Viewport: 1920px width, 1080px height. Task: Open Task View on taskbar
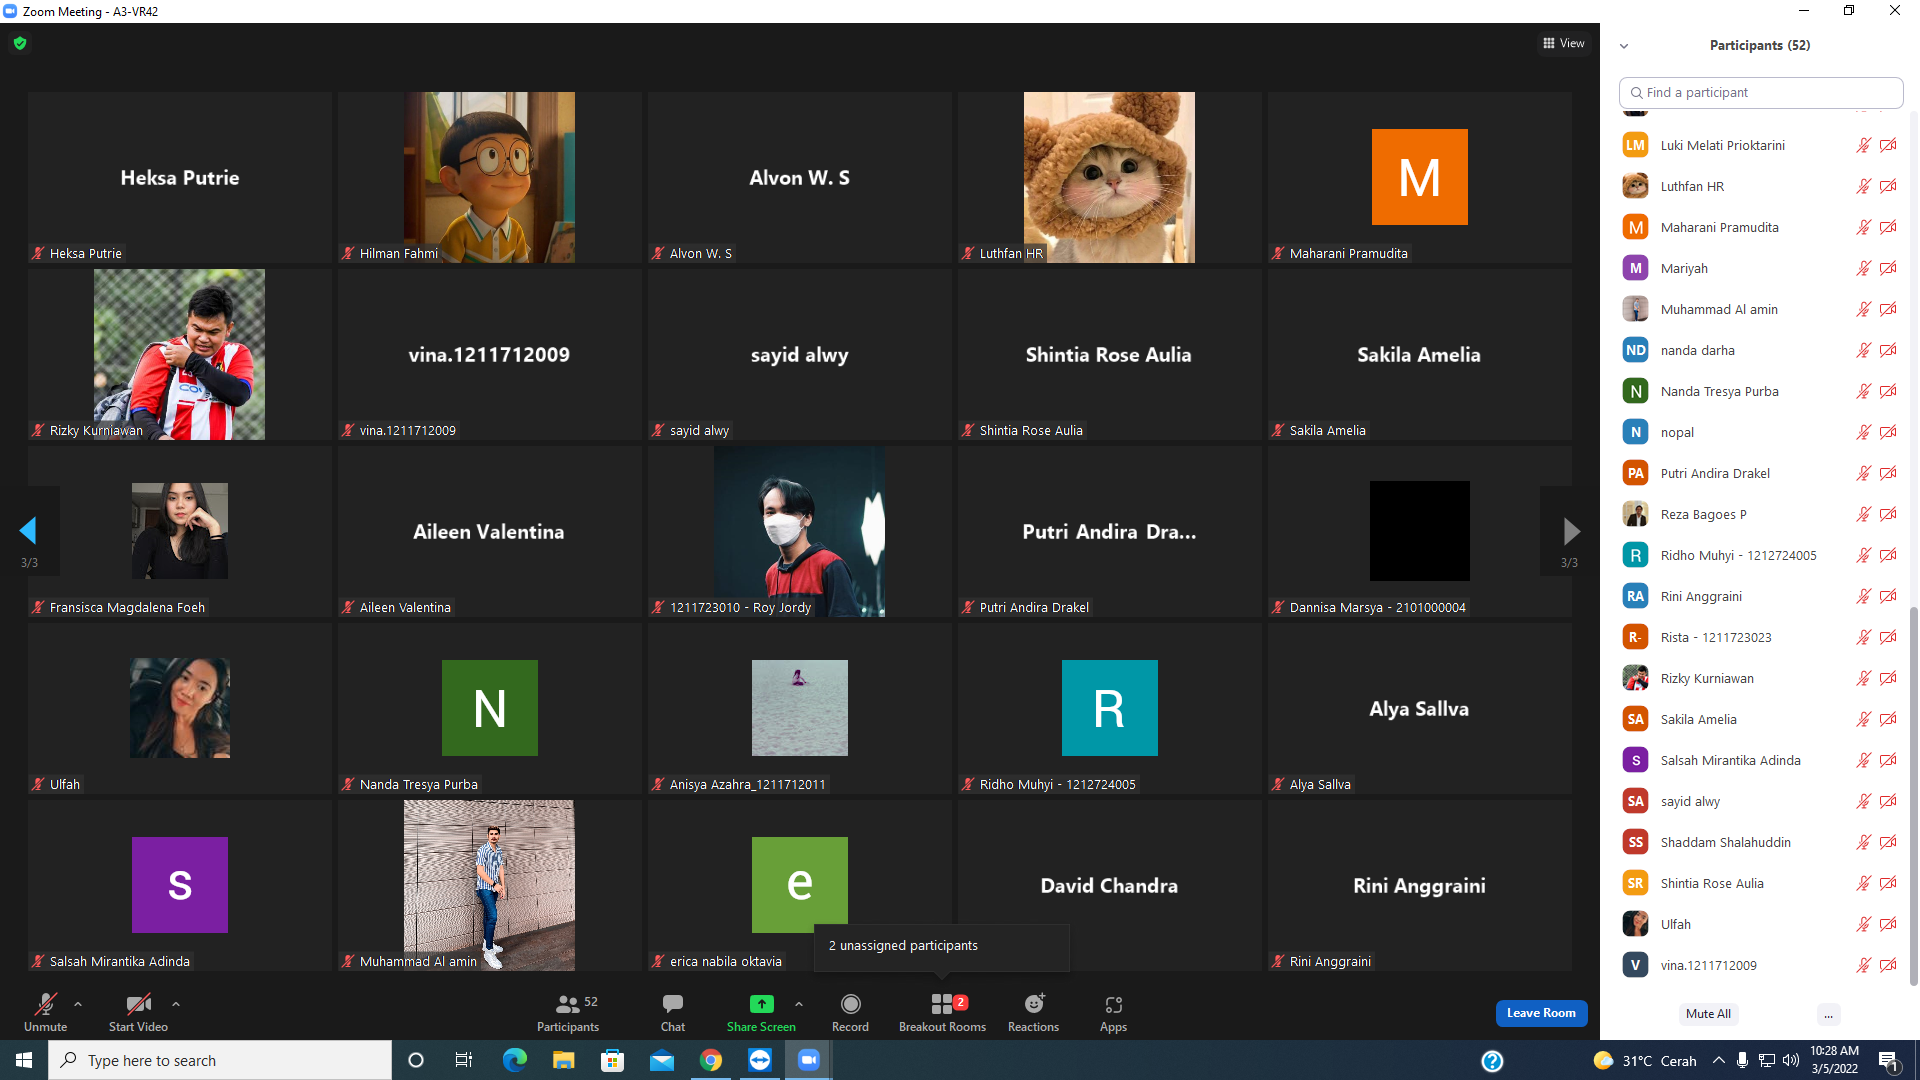[464, 1060]
